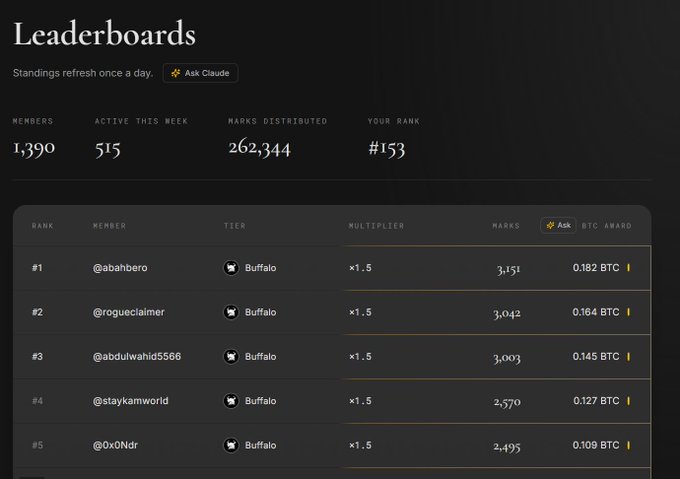Click the Buffalo tier label in @rogueclaimer's row
Screen dimensions: 680x479
[260, 312]
